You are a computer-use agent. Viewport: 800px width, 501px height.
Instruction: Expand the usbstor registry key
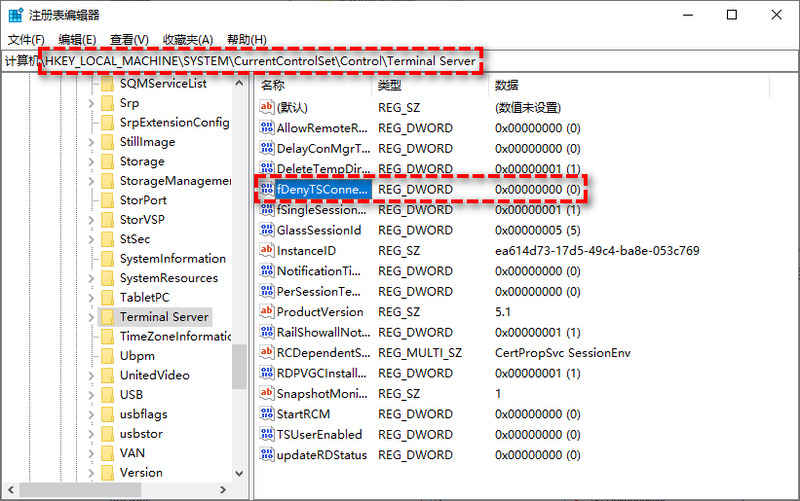point(91,434)
